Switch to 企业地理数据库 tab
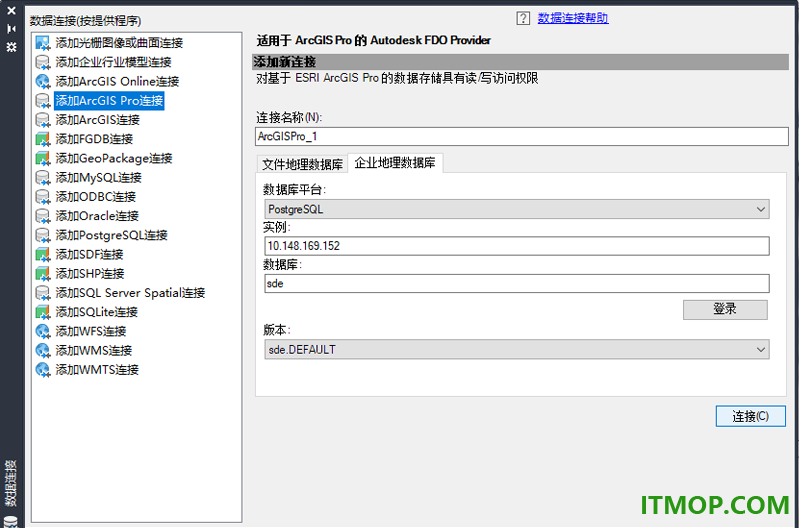 click(395, 163)
